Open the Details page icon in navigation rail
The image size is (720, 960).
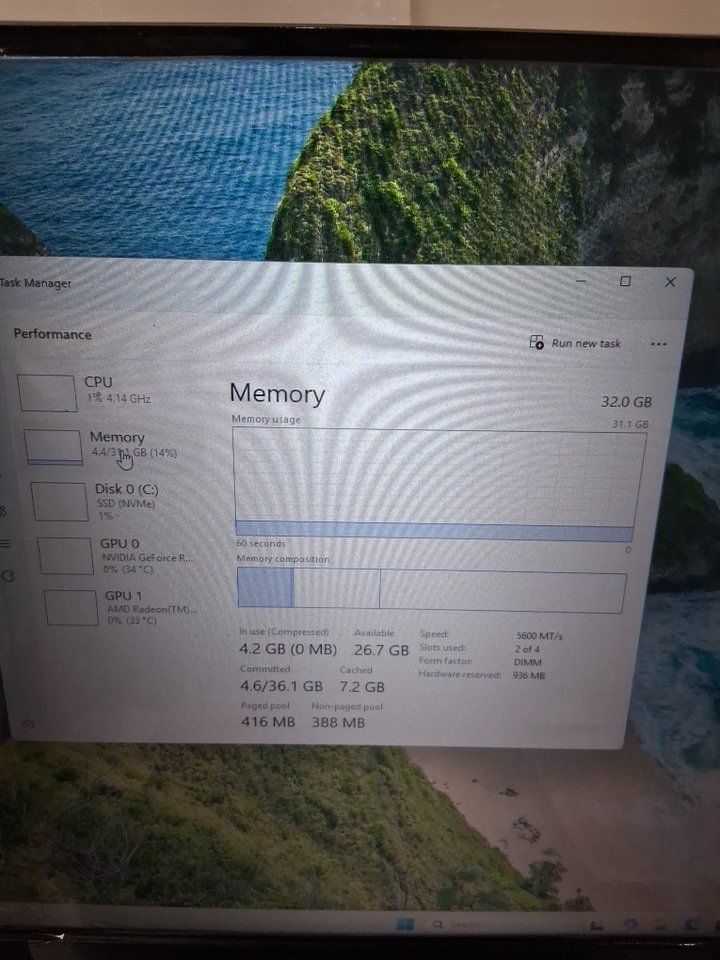coord(4,543)
